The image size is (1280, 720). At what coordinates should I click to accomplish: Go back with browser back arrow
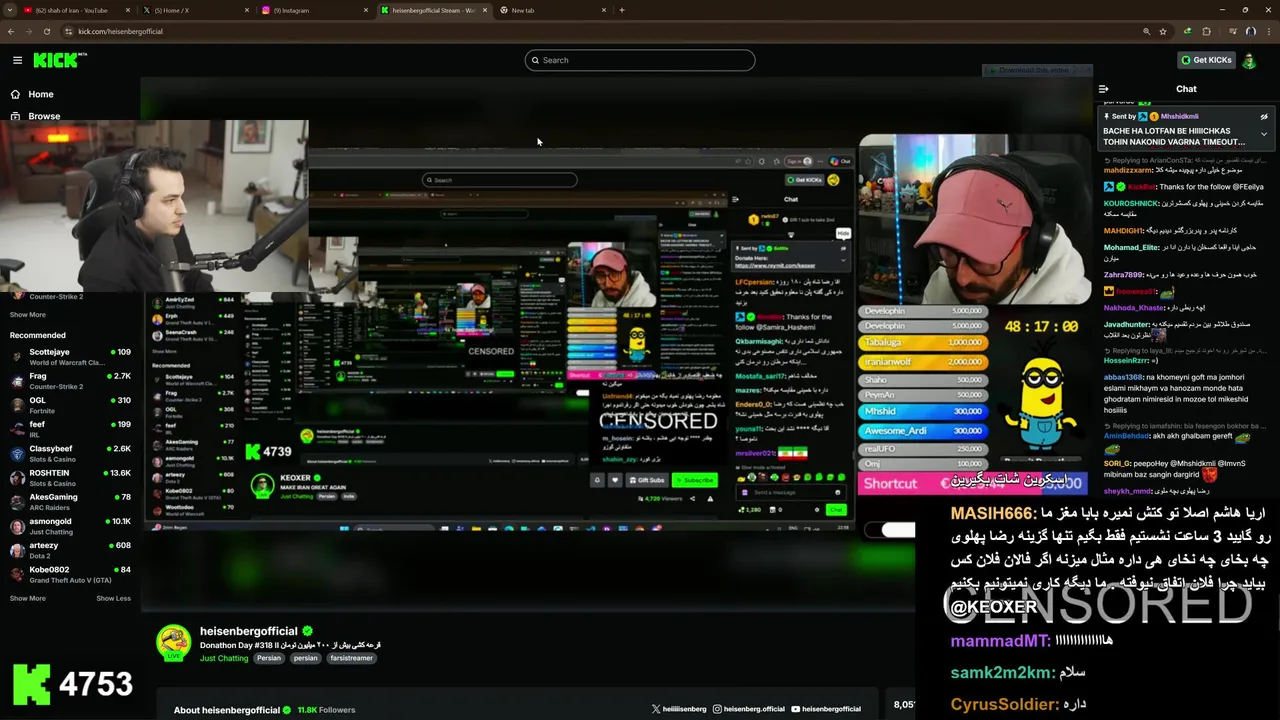click(x=11, y=31)
